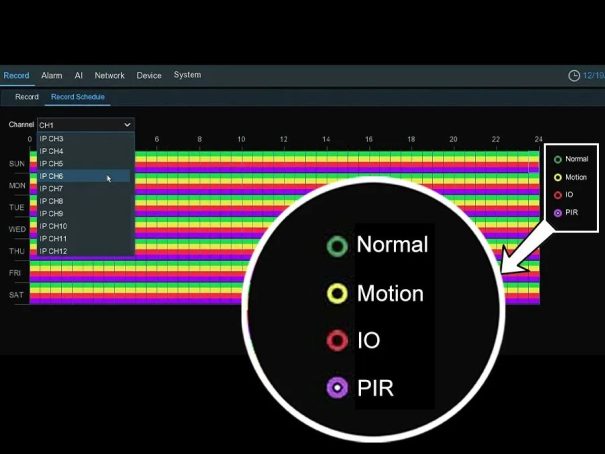Click the SAT row day label

17,295
